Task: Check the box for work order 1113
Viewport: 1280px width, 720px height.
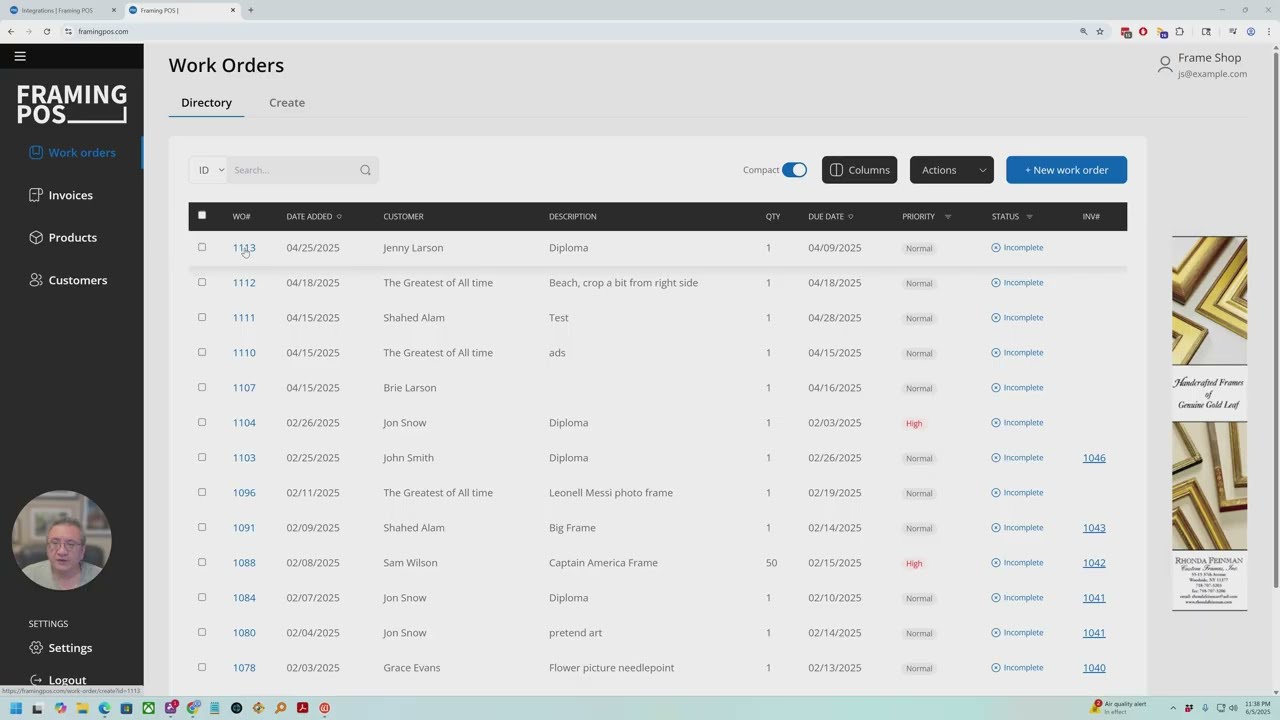Action: click(202, 247)
